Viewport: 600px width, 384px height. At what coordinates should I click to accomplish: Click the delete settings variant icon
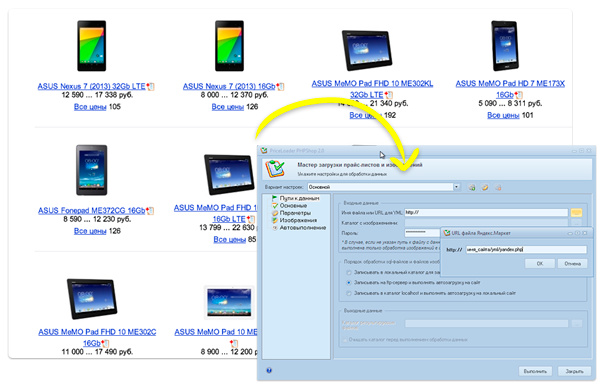coord(498,187)
